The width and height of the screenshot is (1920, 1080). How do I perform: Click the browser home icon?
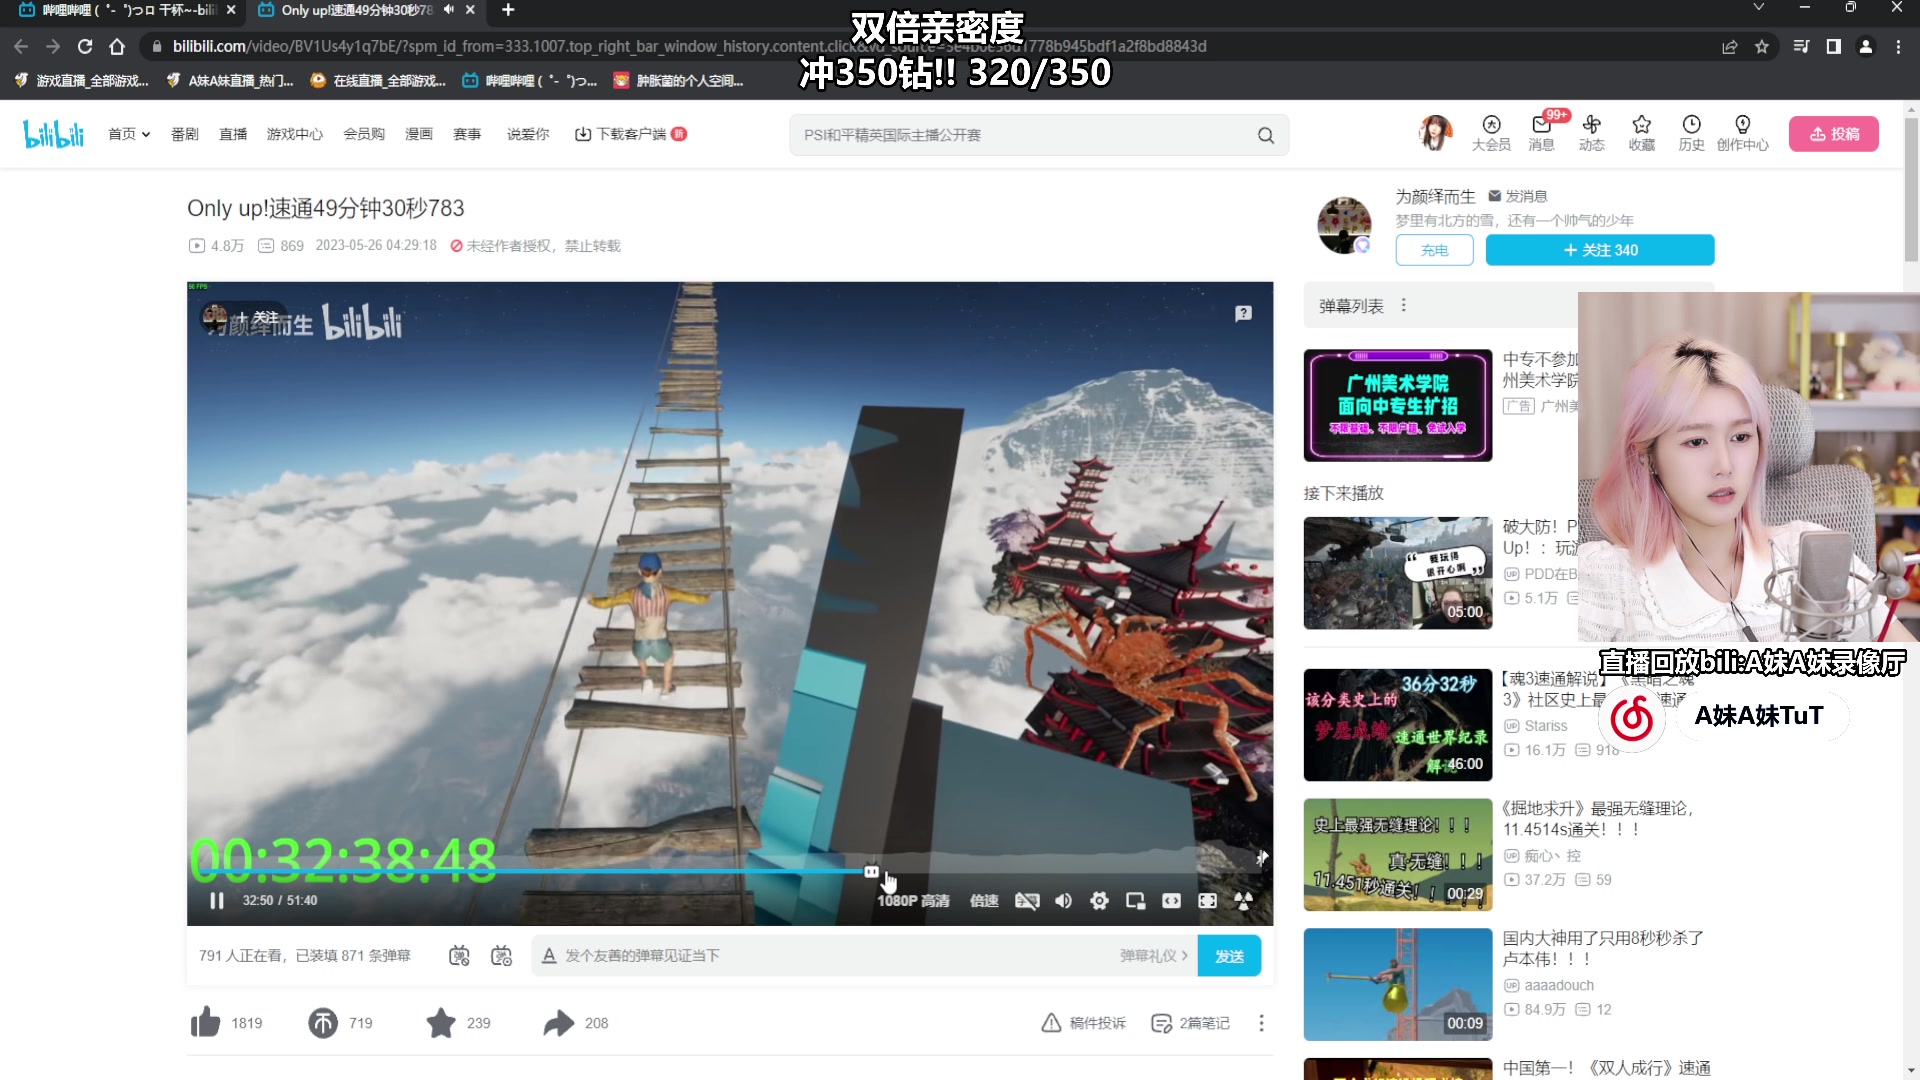pyautogui.click(x=117, y=46)
